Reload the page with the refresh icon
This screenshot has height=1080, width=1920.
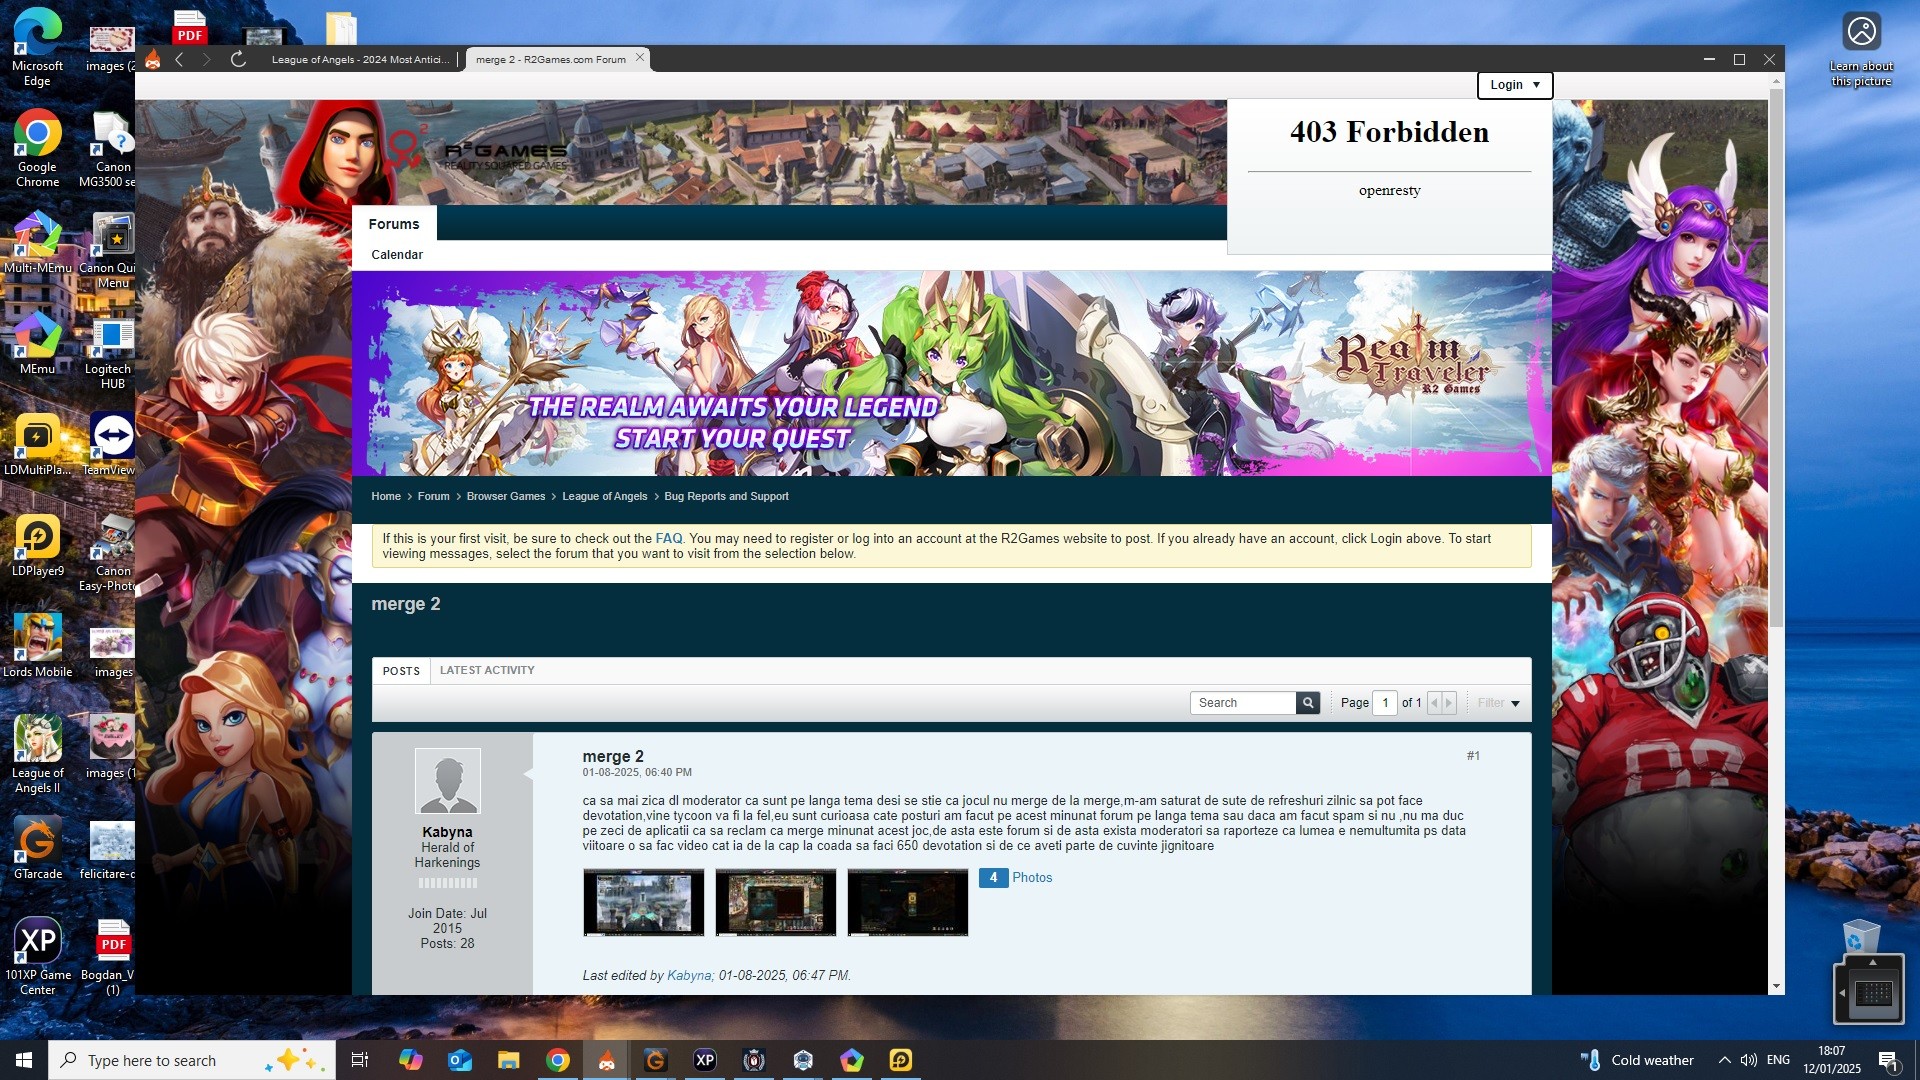(238, 59)
